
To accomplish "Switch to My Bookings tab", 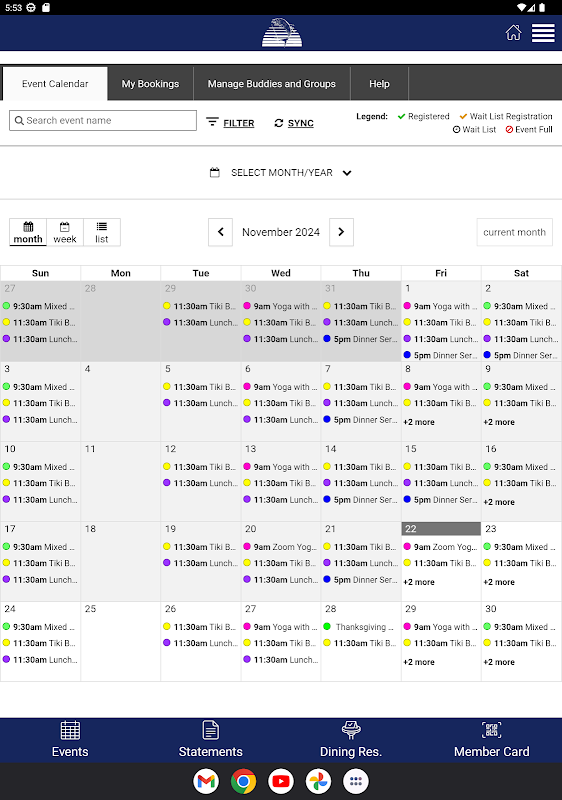I will click(150, 84).
